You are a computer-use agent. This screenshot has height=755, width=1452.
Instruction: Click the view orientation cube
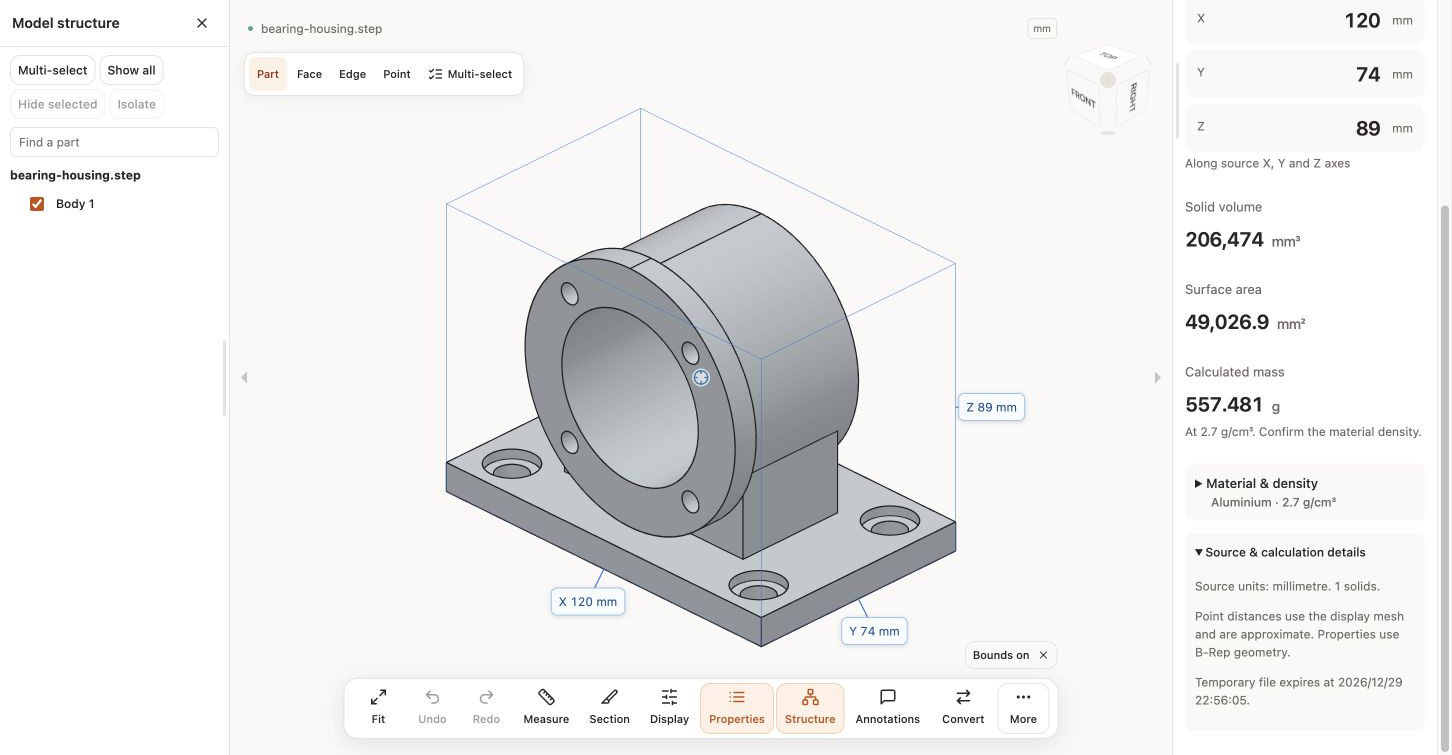[1107, 90]
